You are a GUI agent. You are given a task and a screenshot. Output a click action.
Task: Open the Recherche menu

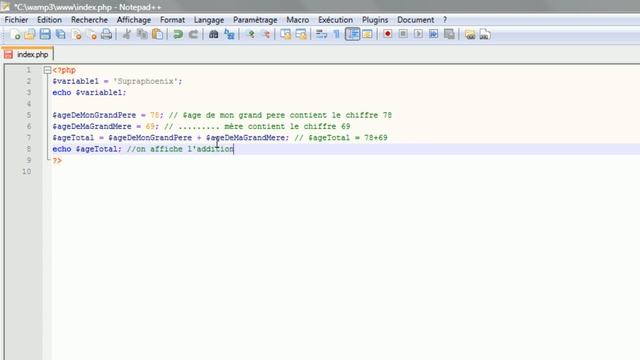[89, 20]
